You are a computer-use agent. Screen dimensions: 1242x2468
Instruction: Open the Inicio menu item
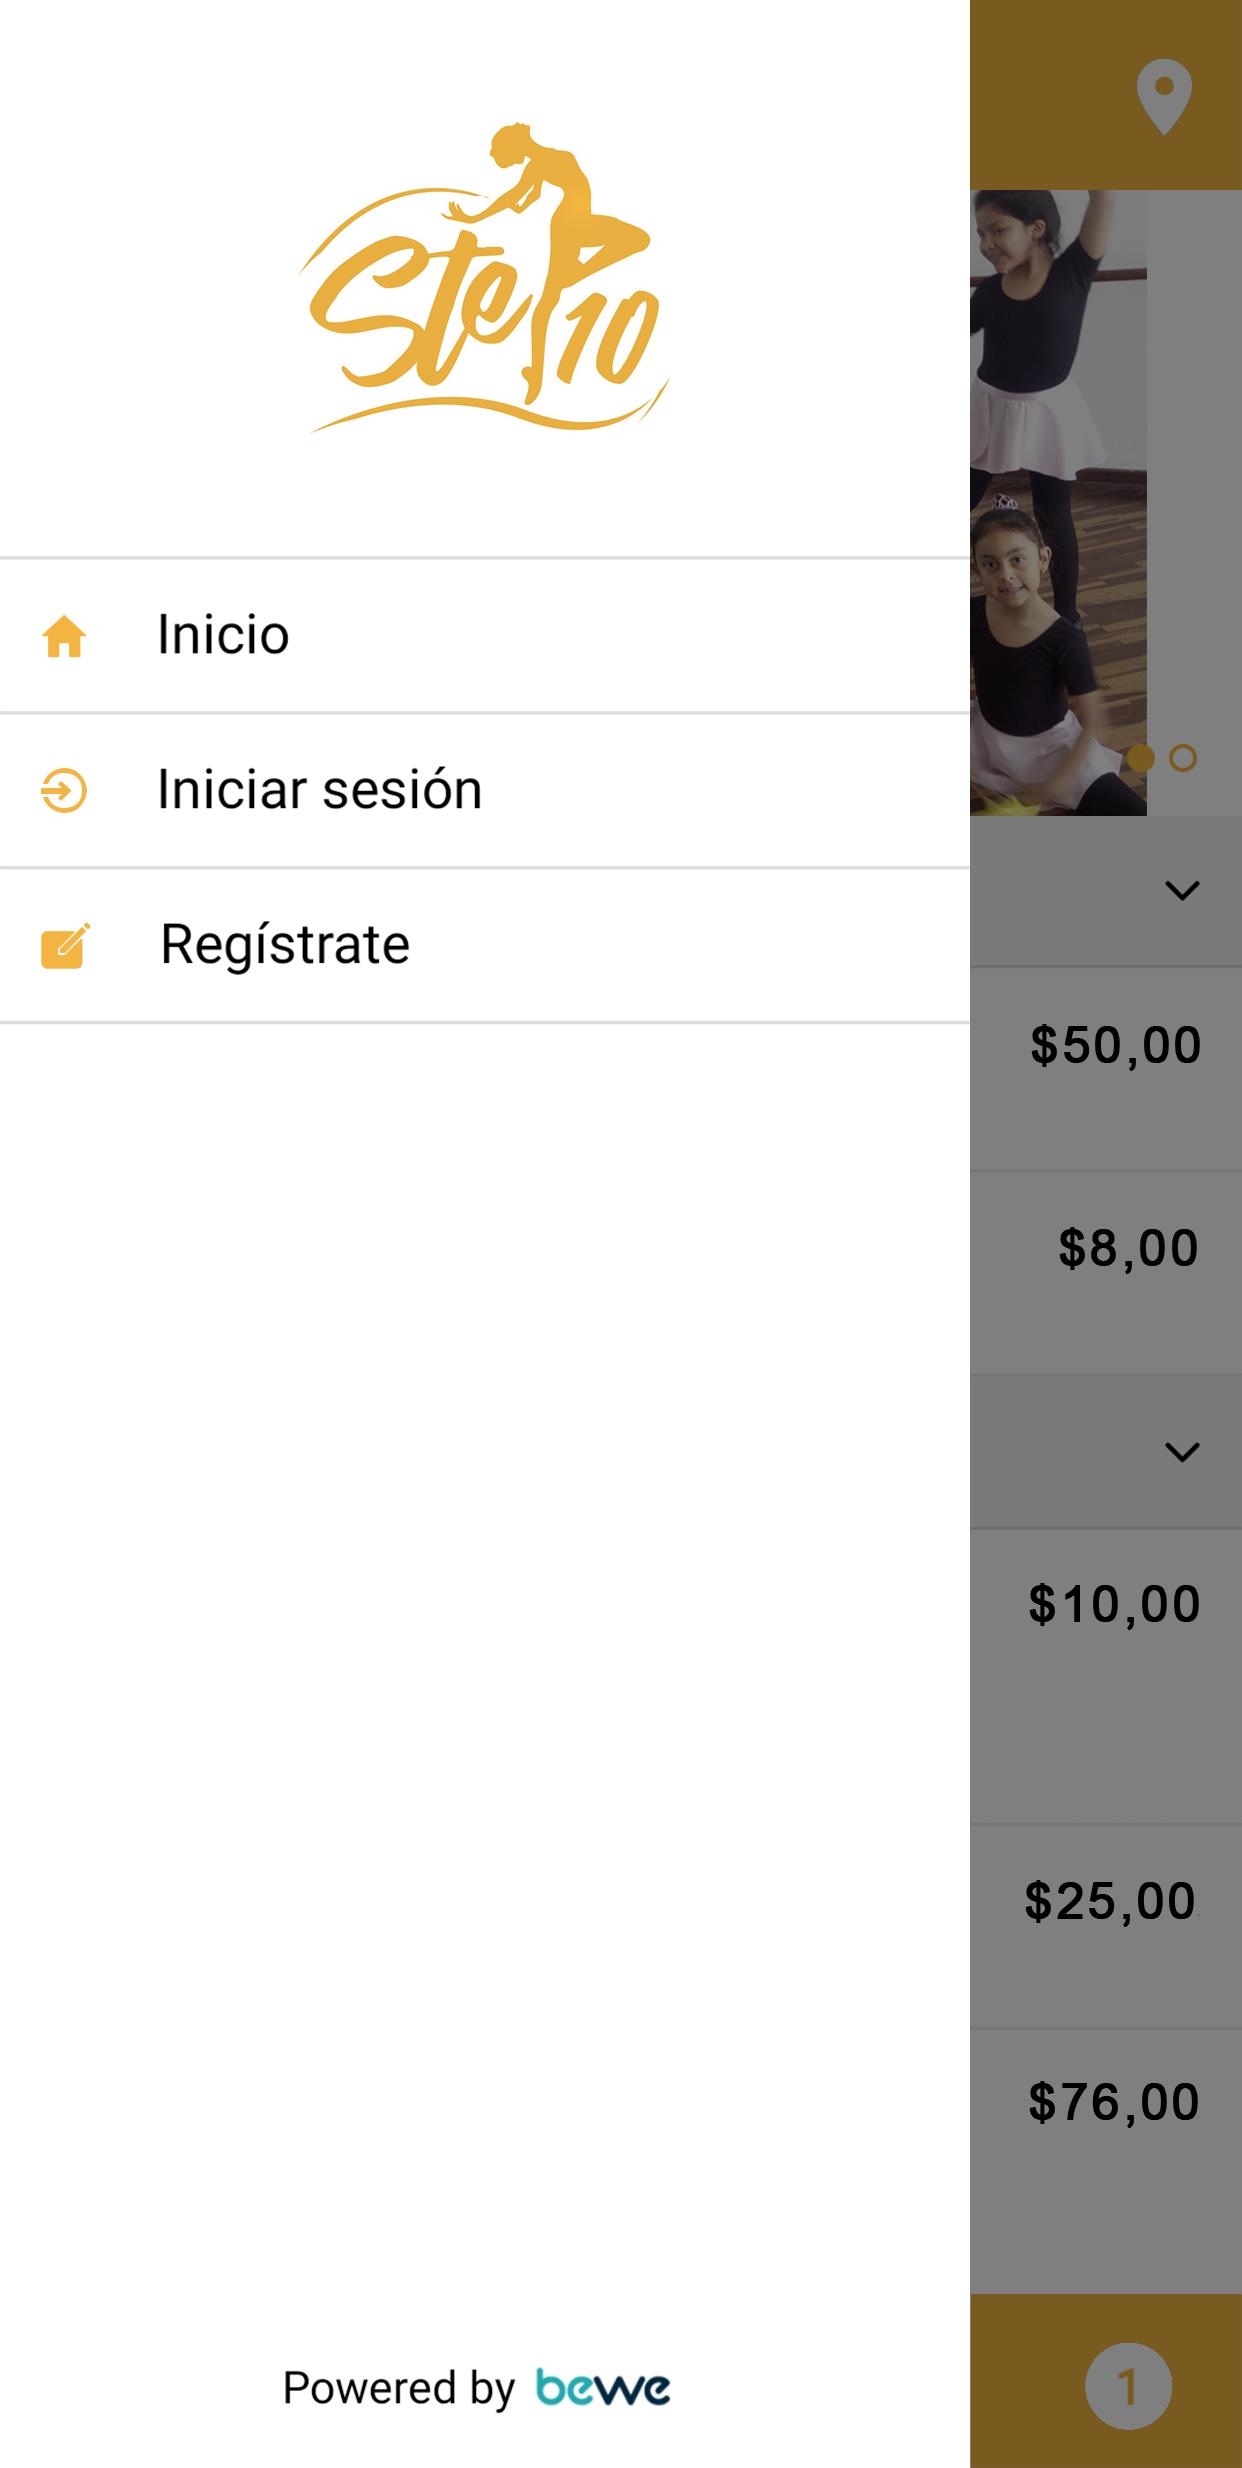point(485,636)
